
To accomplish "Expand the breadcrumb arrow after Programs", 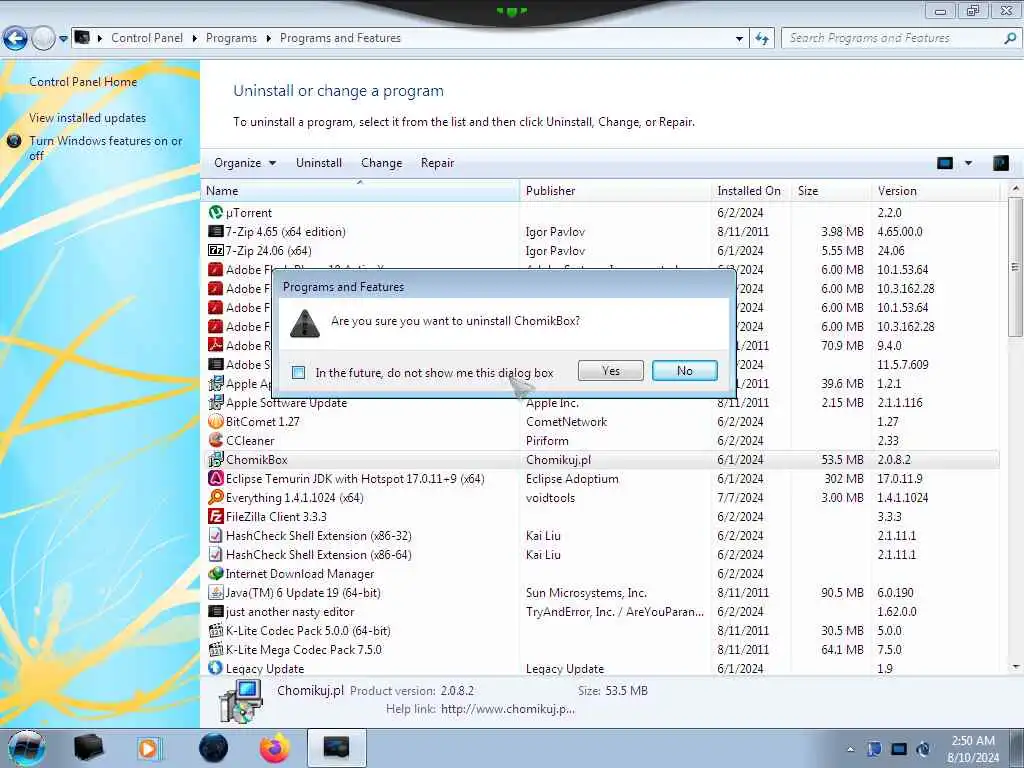I will tap(268, 39).
